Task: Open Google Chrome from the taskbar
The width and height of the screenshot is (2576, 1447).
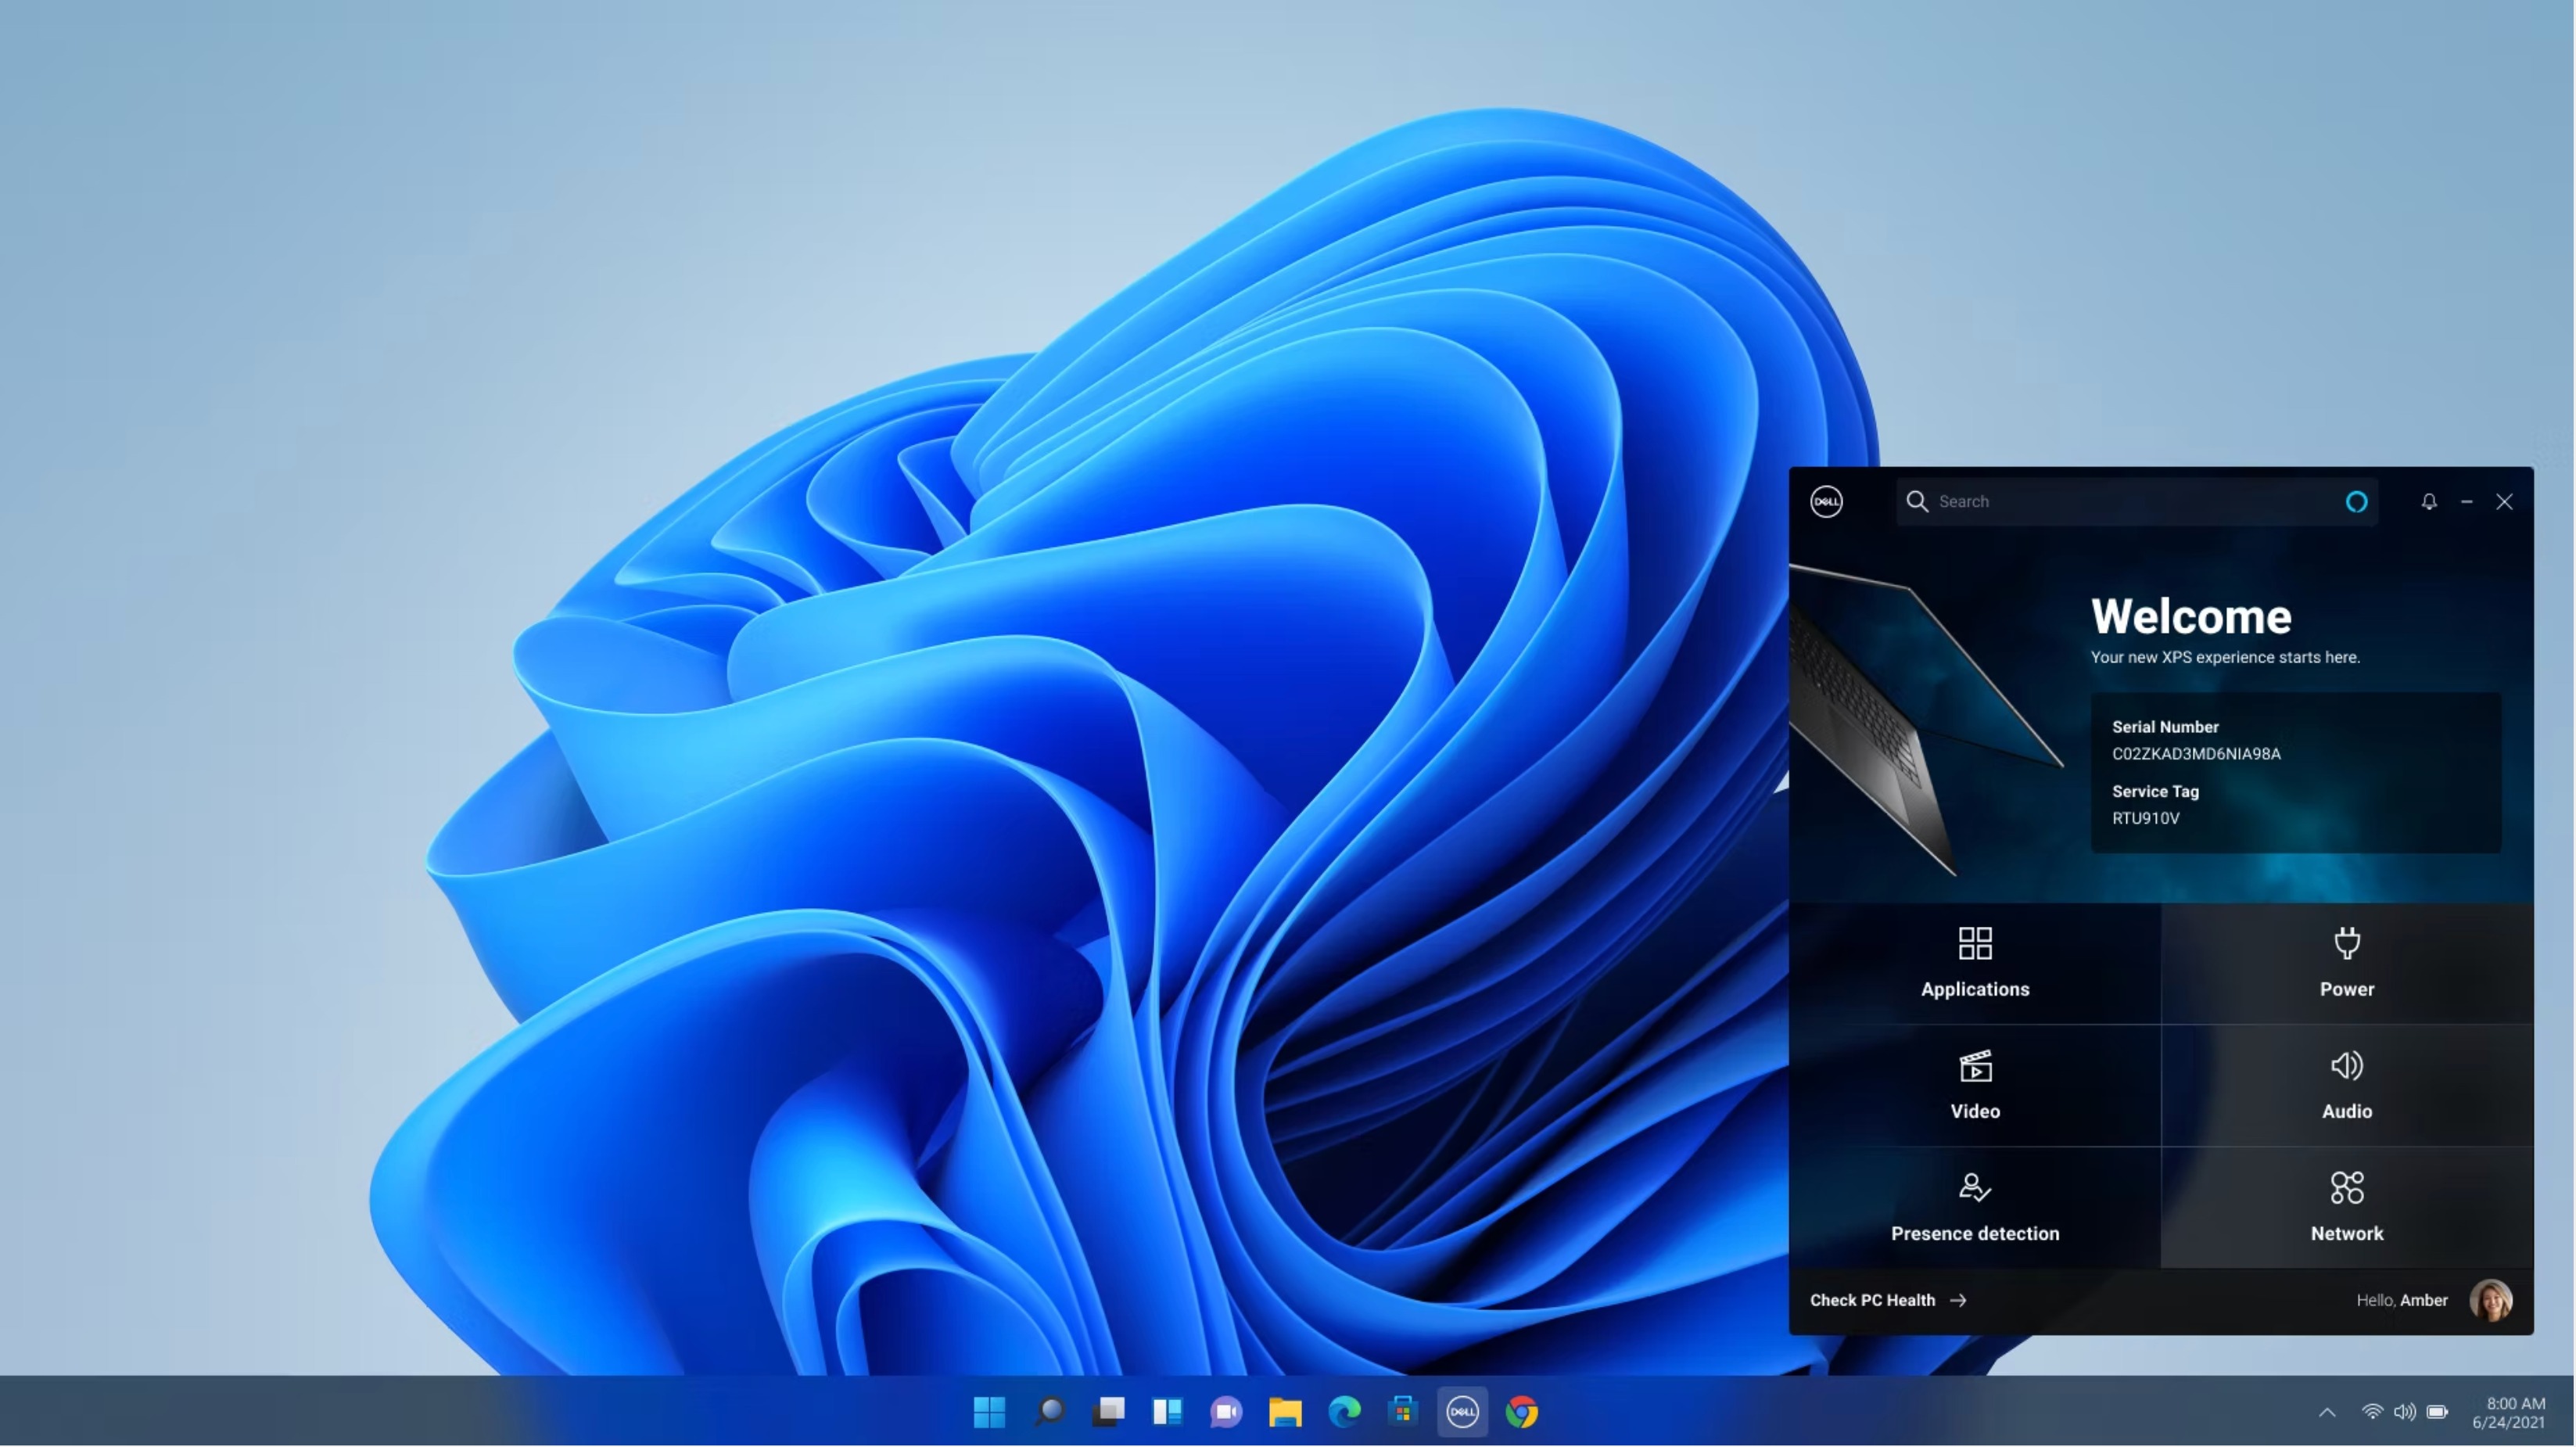Action: coord(1522,1412)
